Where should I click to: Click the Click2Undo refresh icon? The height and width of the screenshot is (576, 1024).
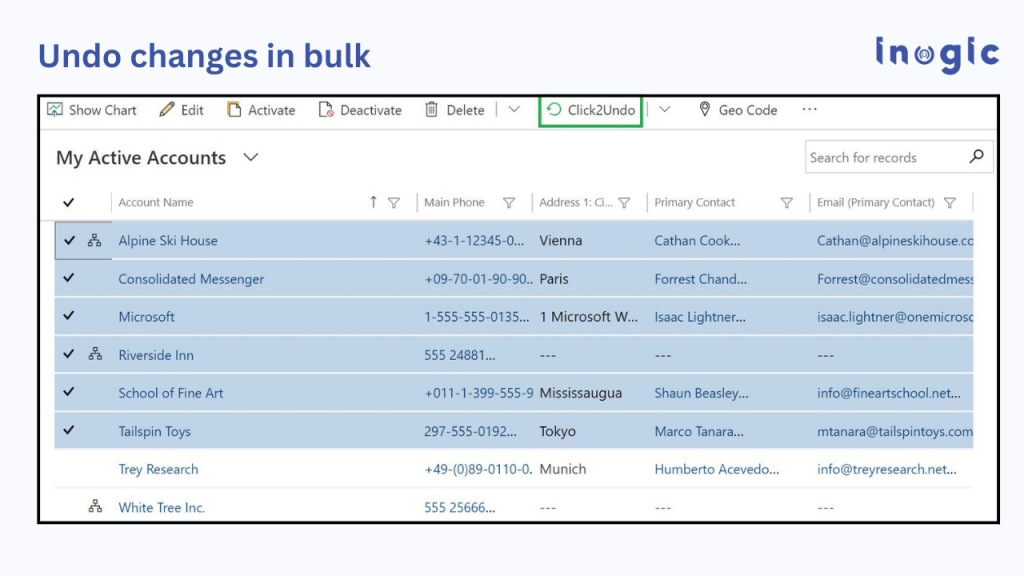tap(554, 110)
